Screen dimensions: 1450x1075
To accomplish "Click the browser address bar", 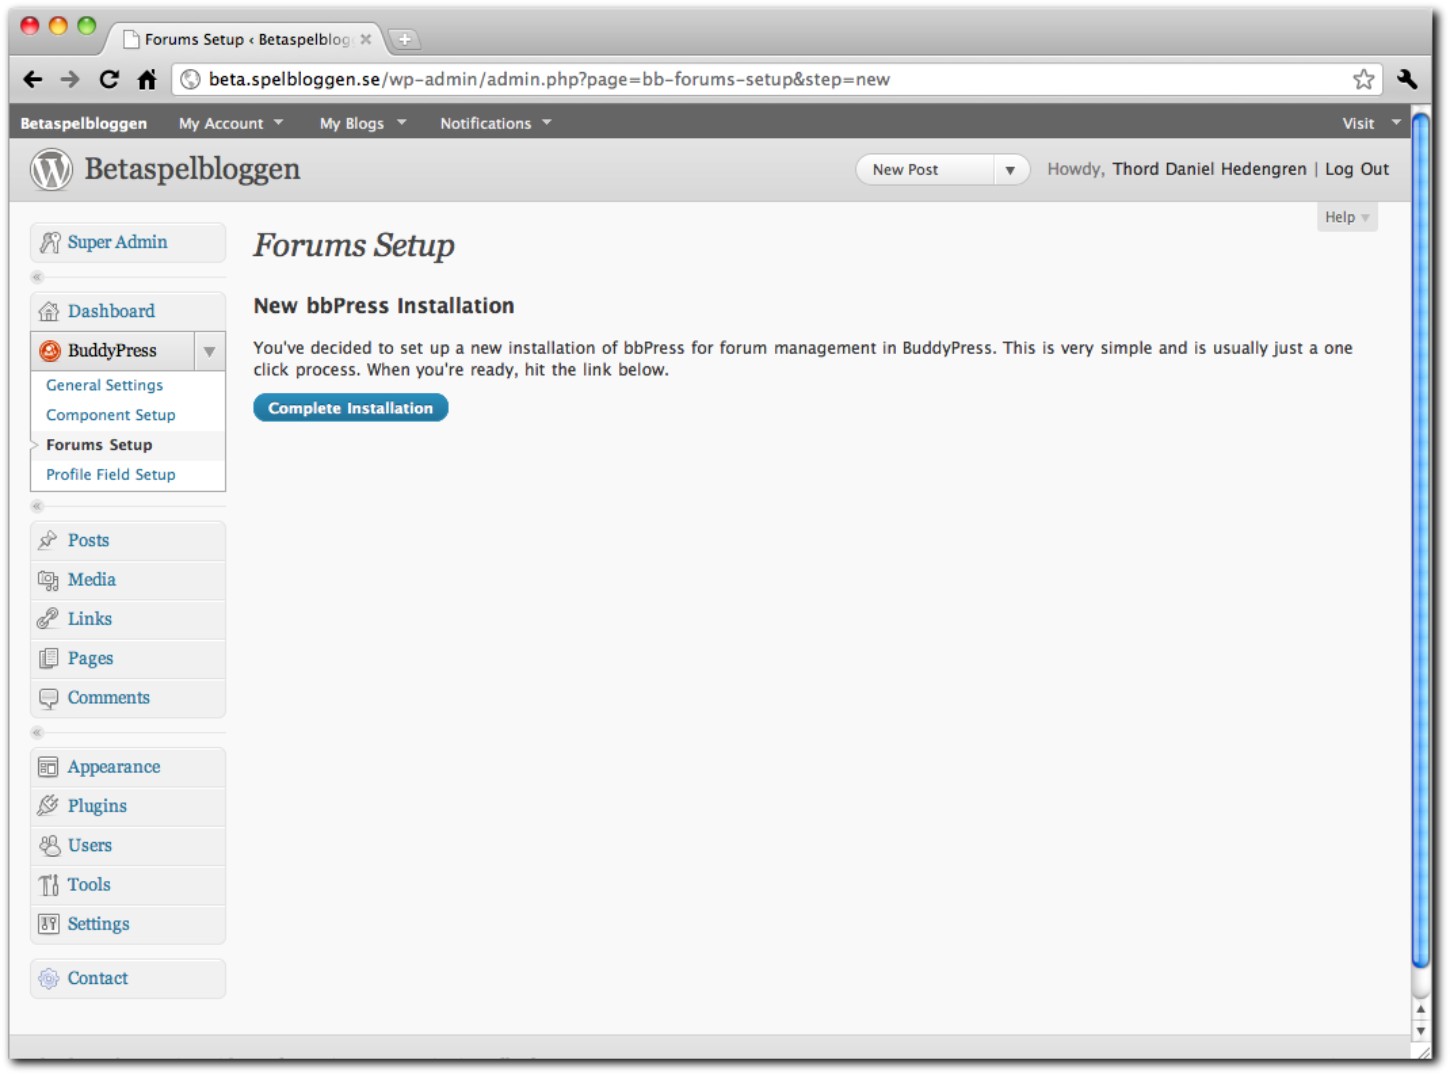I will pos(776,79).
